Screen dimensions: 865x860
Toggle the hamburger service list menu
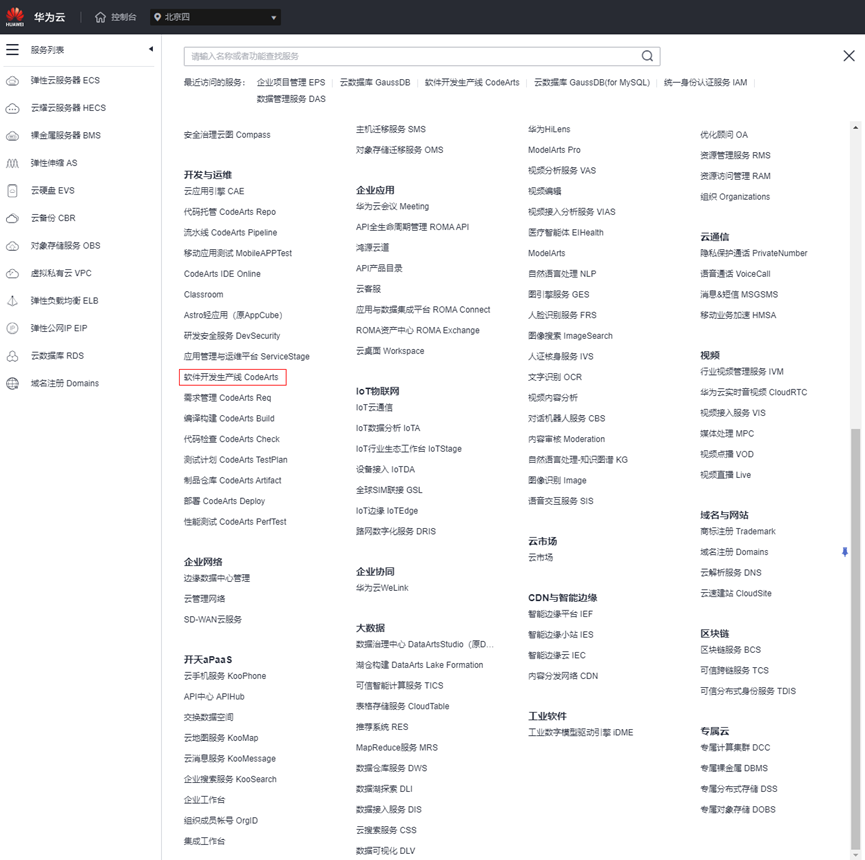tap(12, 50)
